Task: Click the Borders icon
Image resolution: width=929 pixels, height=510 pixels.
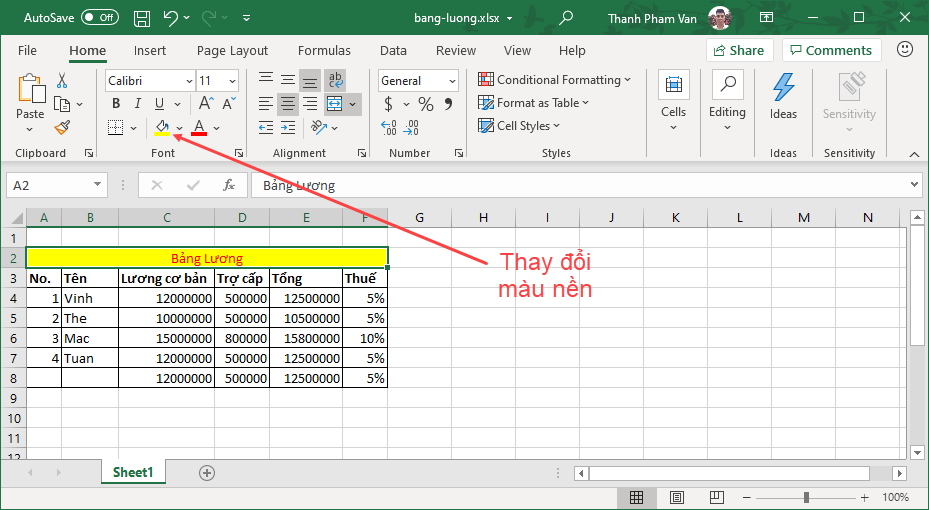Action: 116,127
